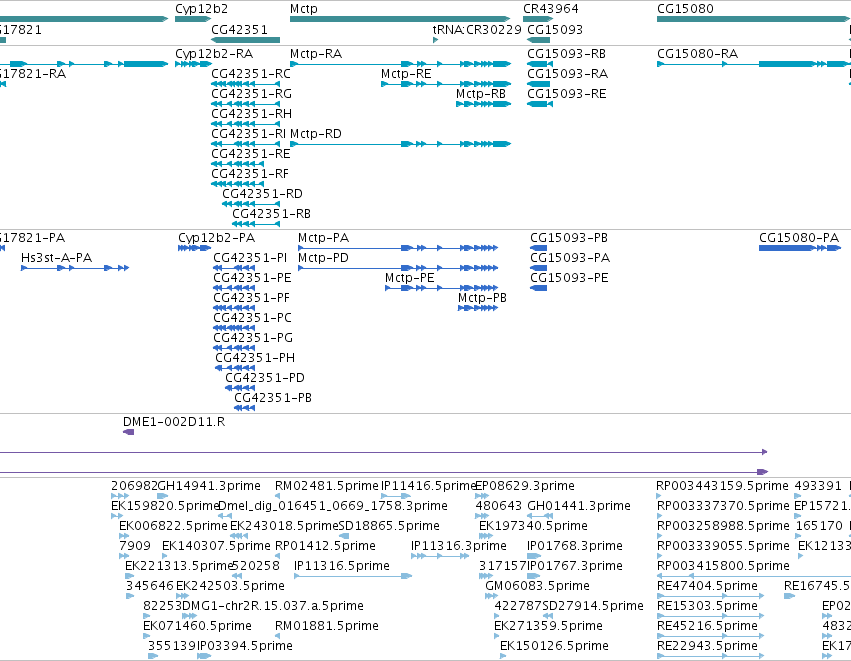Select EST RE47404.5prime
The image size is (851, 661).
point(707,586)
